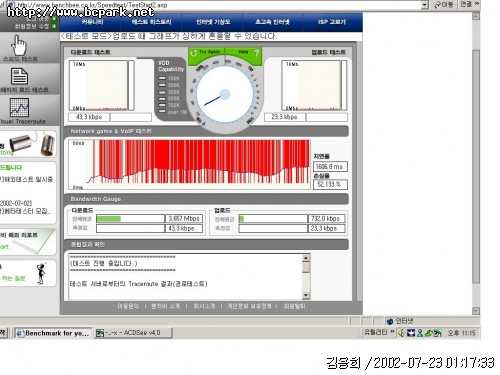Click the report banner with pencil graphic

coord(28,242)
